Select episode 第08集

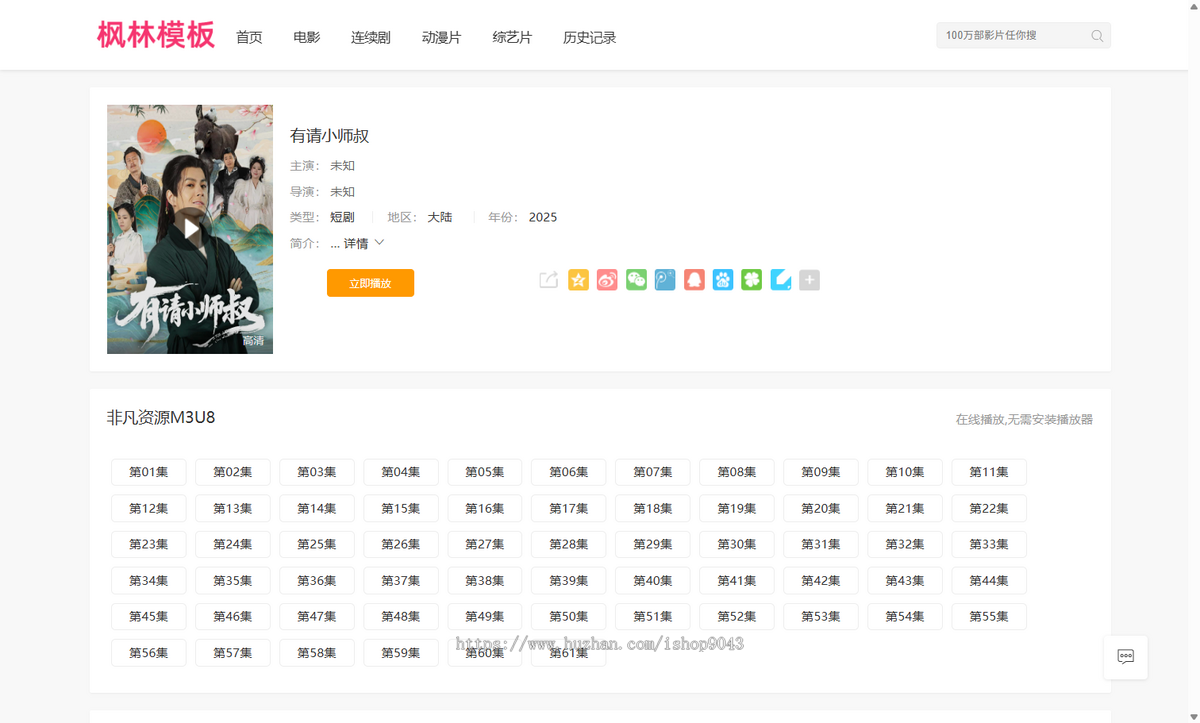737,472
